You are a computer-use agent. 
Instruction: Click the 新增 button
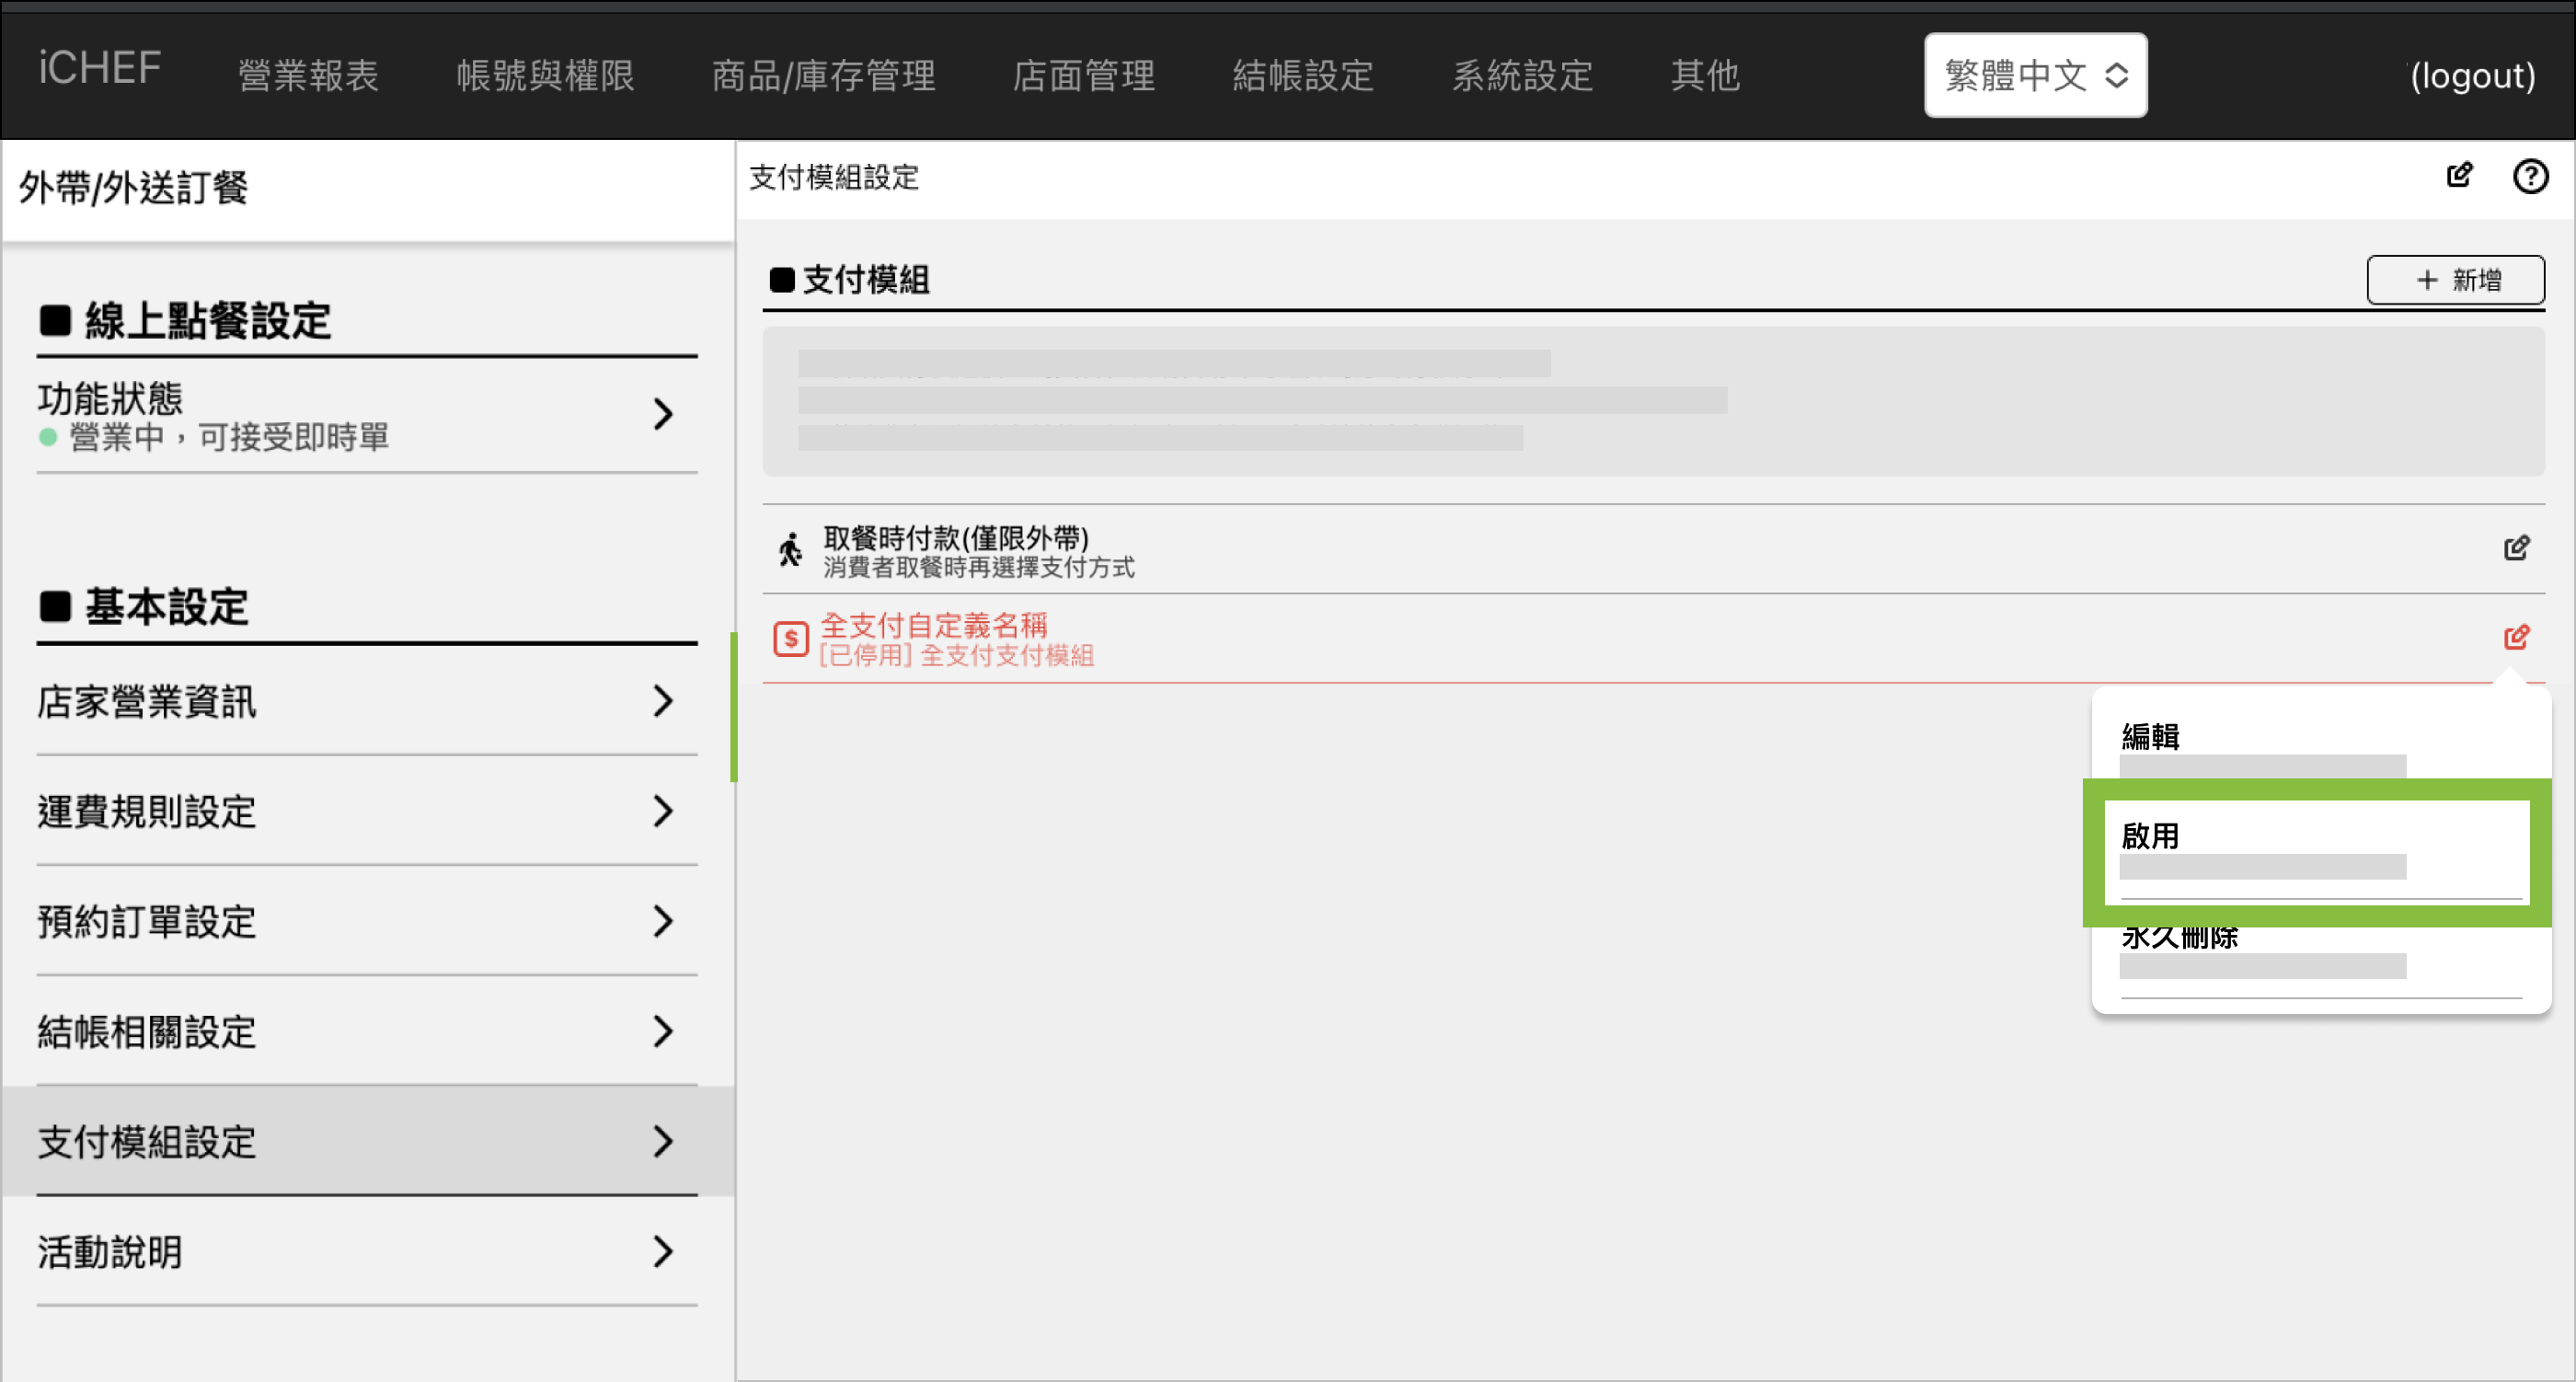tap(2455, 280)
